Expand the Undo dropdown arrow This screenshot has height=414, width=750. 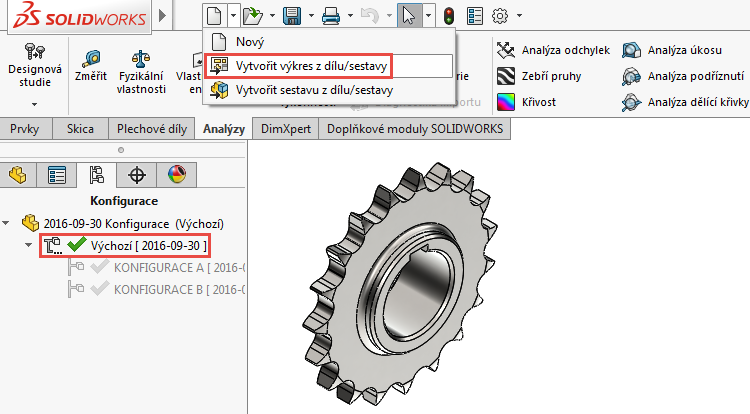click(389, 16)
